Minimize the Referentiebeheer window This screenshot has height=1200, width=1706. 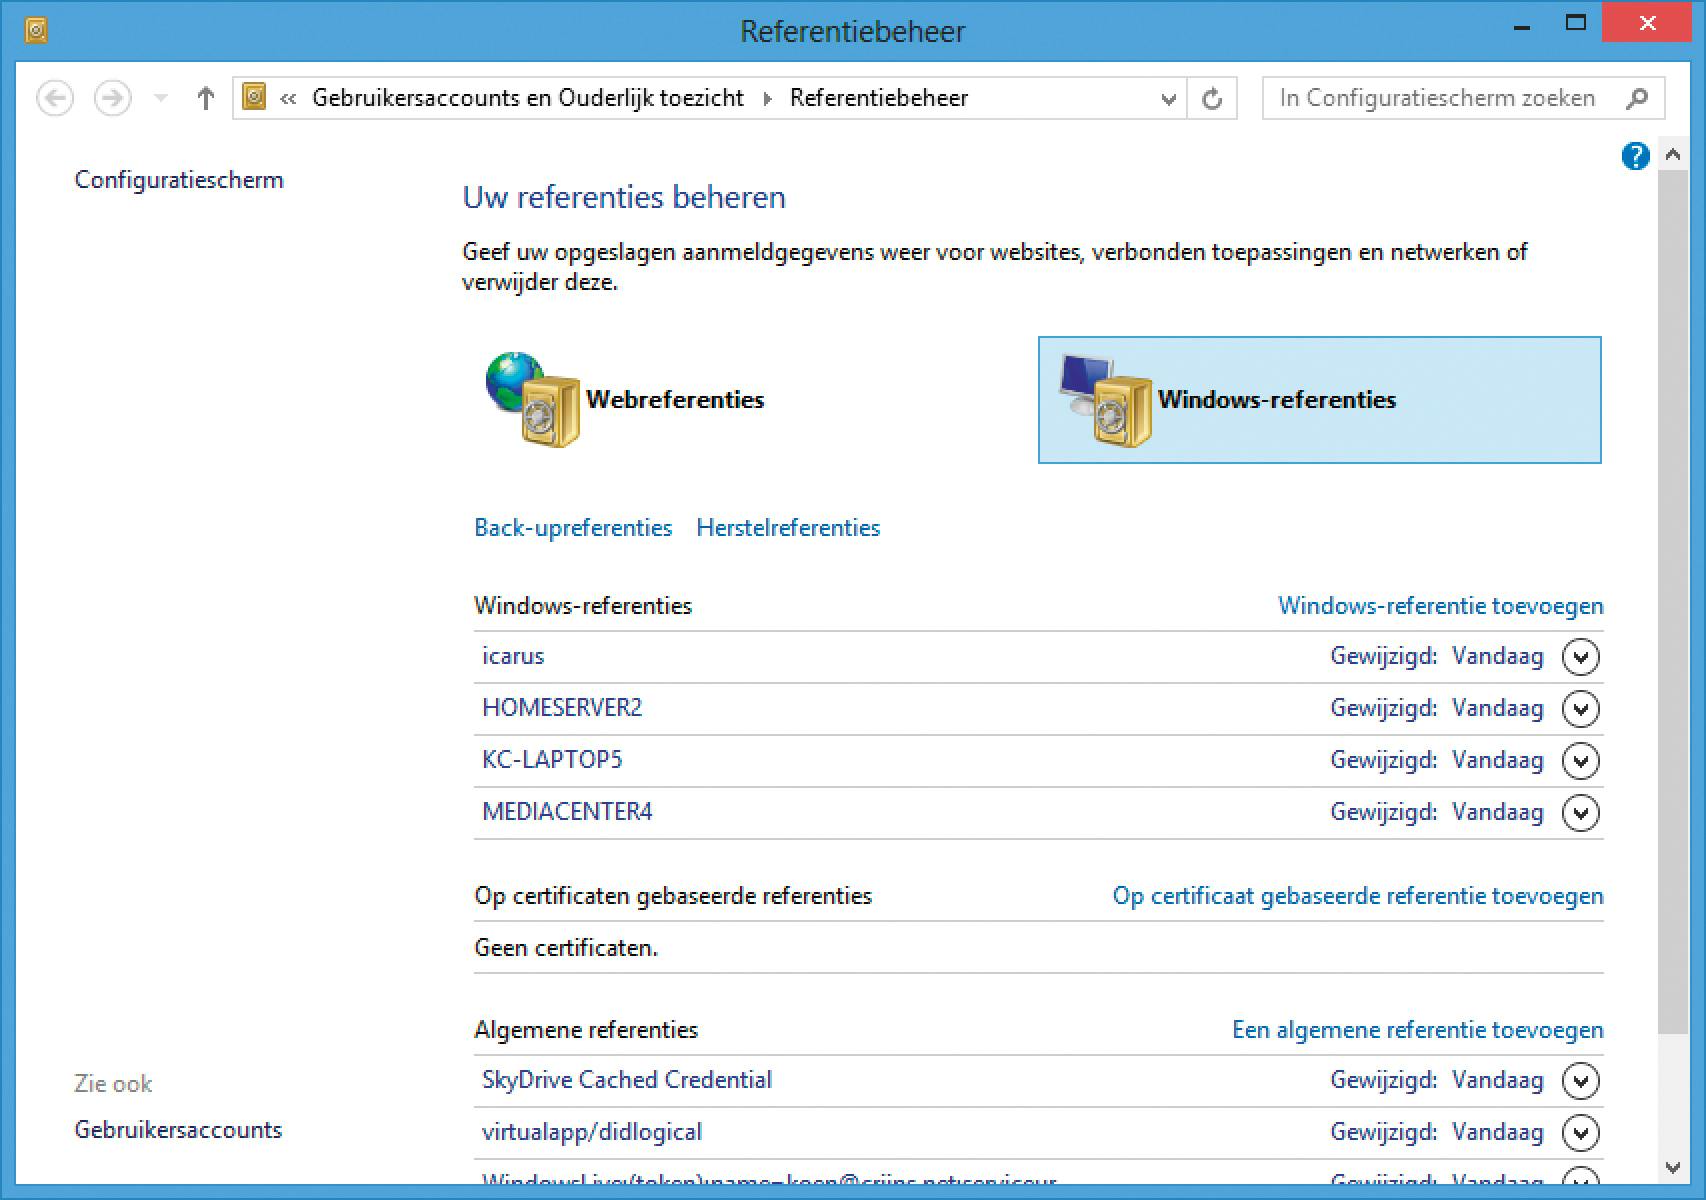coord(1522,26)
